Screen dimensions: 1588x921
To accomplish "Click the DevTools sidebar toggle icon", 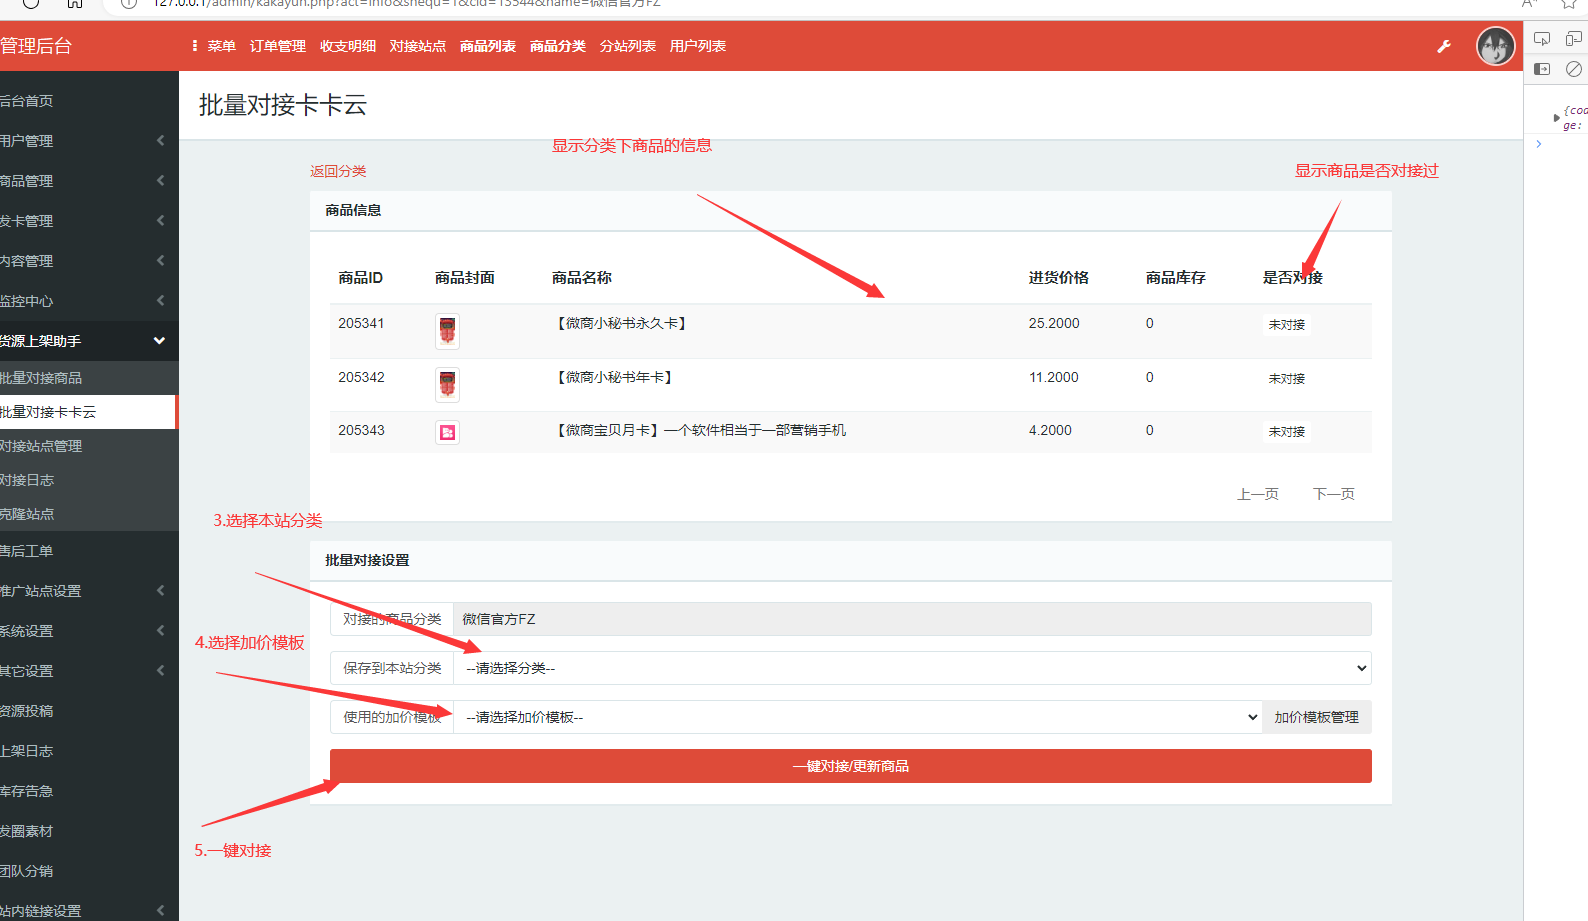I will (x=1542, y=69).
